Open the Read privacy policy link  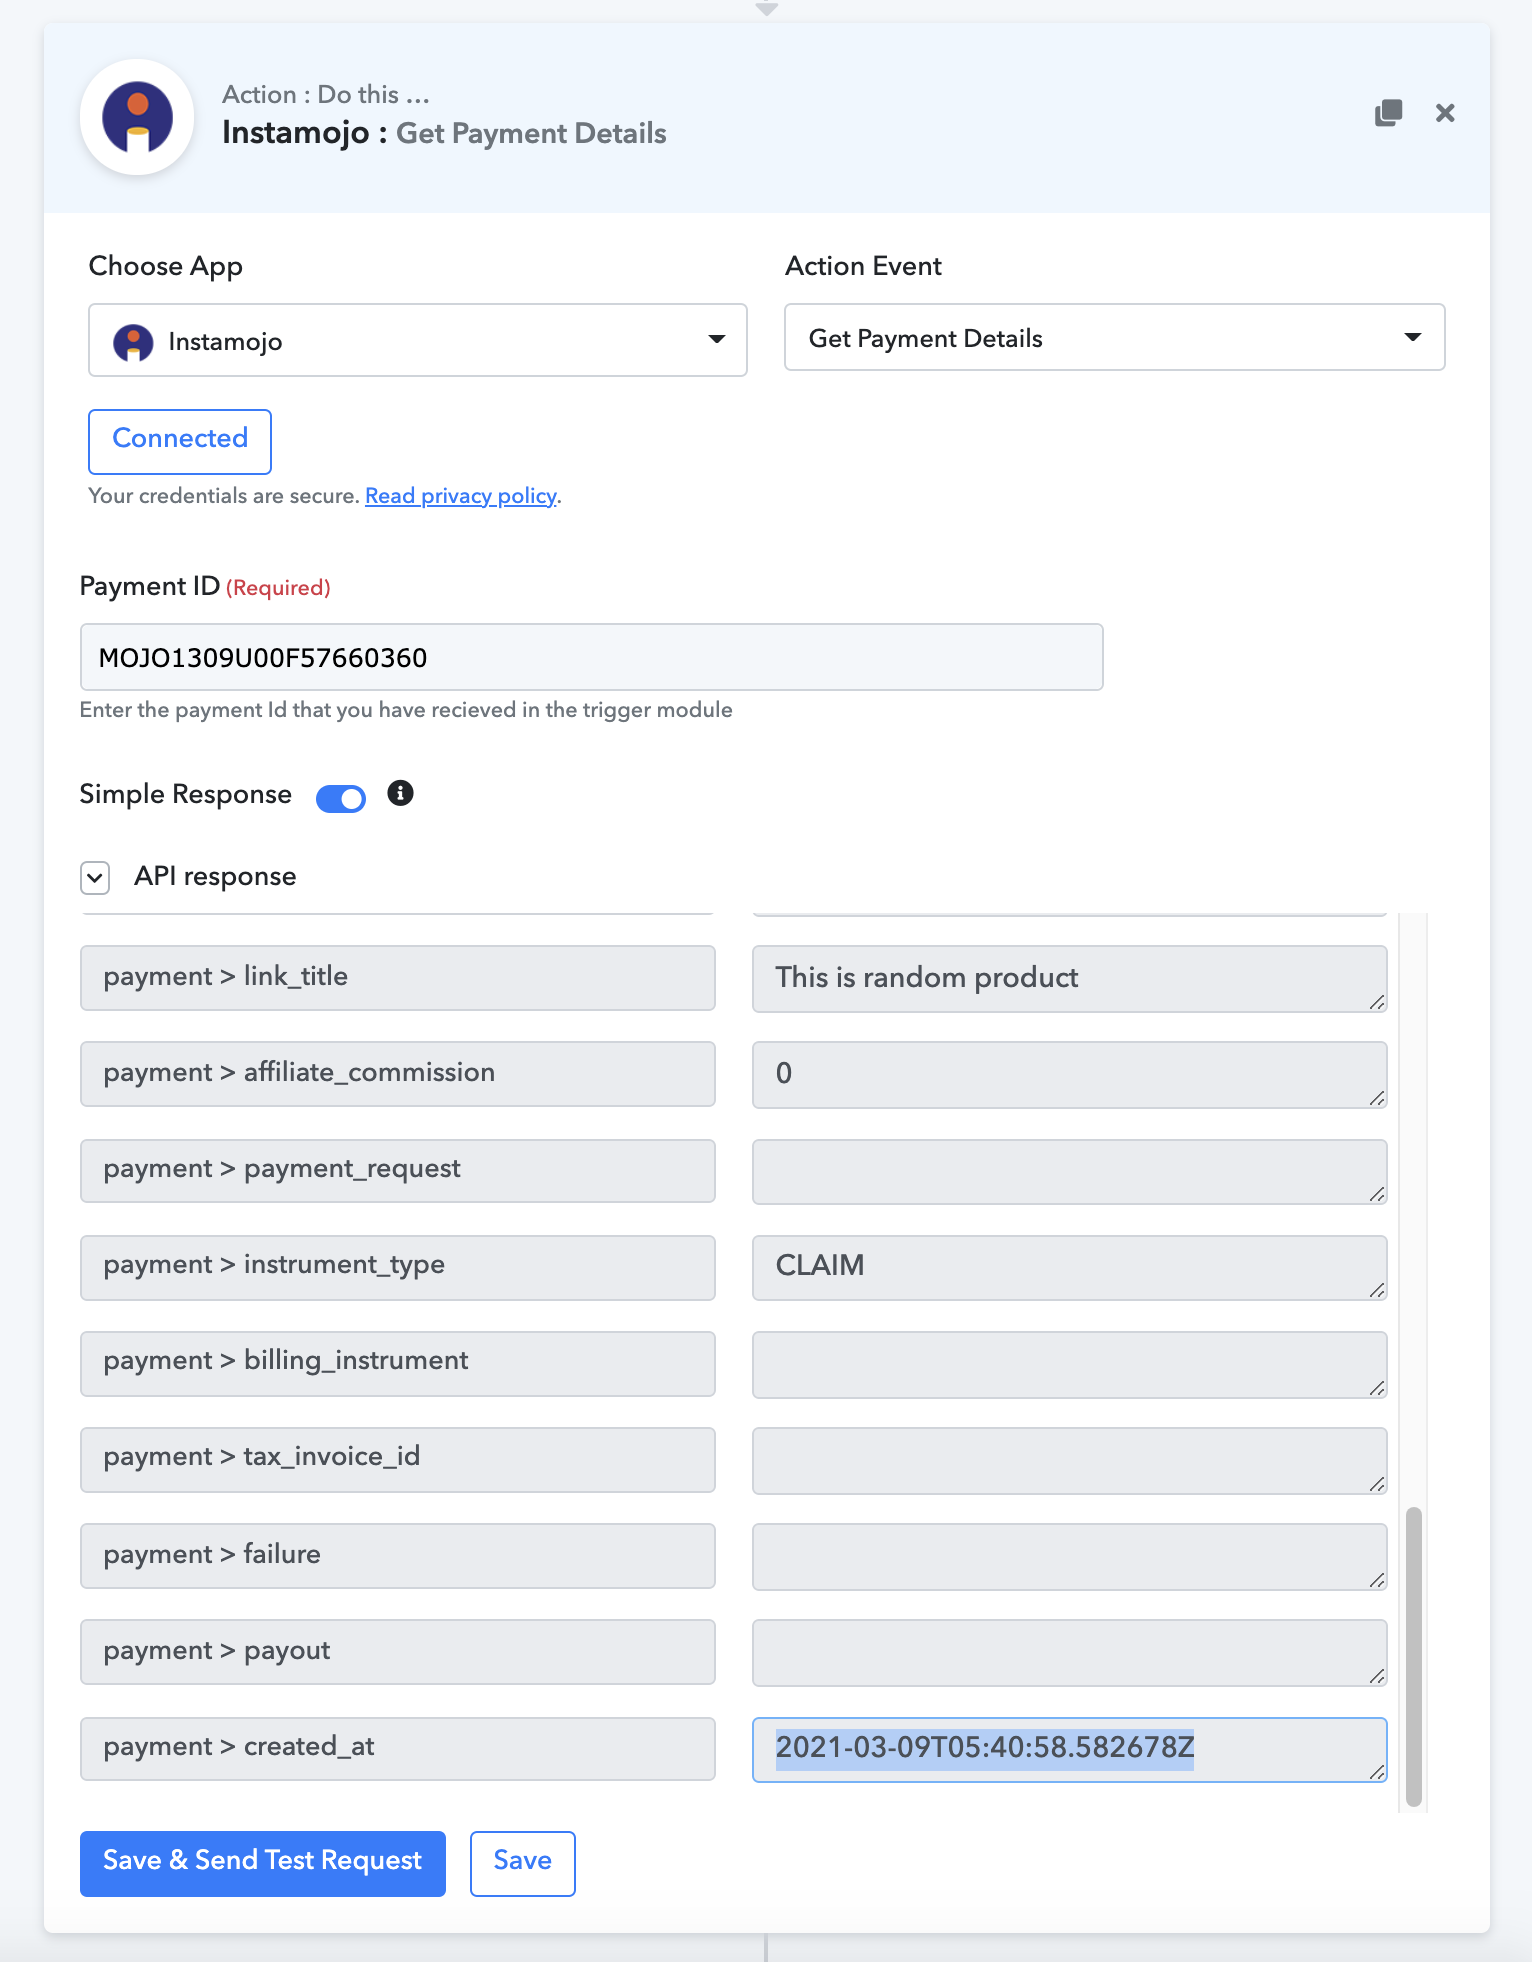[461, 496]
